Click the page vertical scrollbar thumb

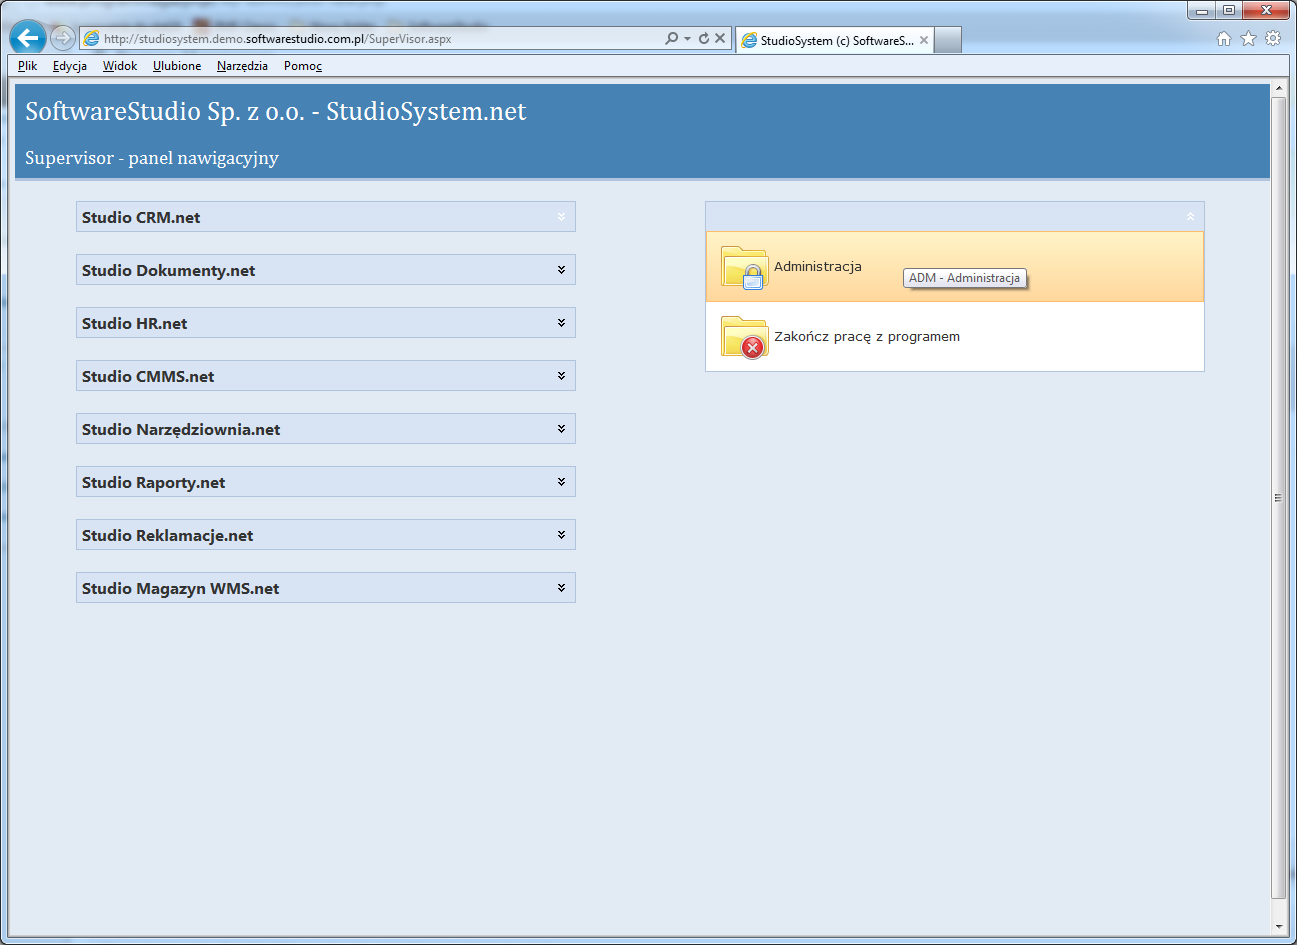pos(1278,497)
